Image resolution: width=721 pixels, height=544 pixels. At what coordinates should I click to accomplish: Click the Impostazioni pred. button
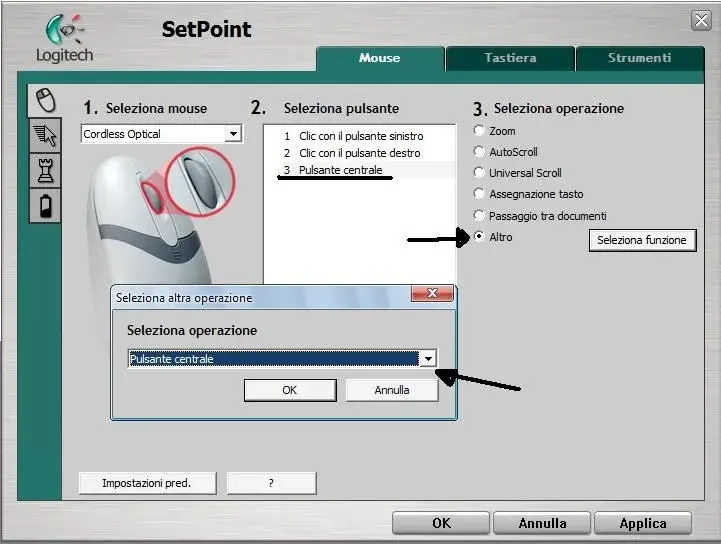(147, 483)
